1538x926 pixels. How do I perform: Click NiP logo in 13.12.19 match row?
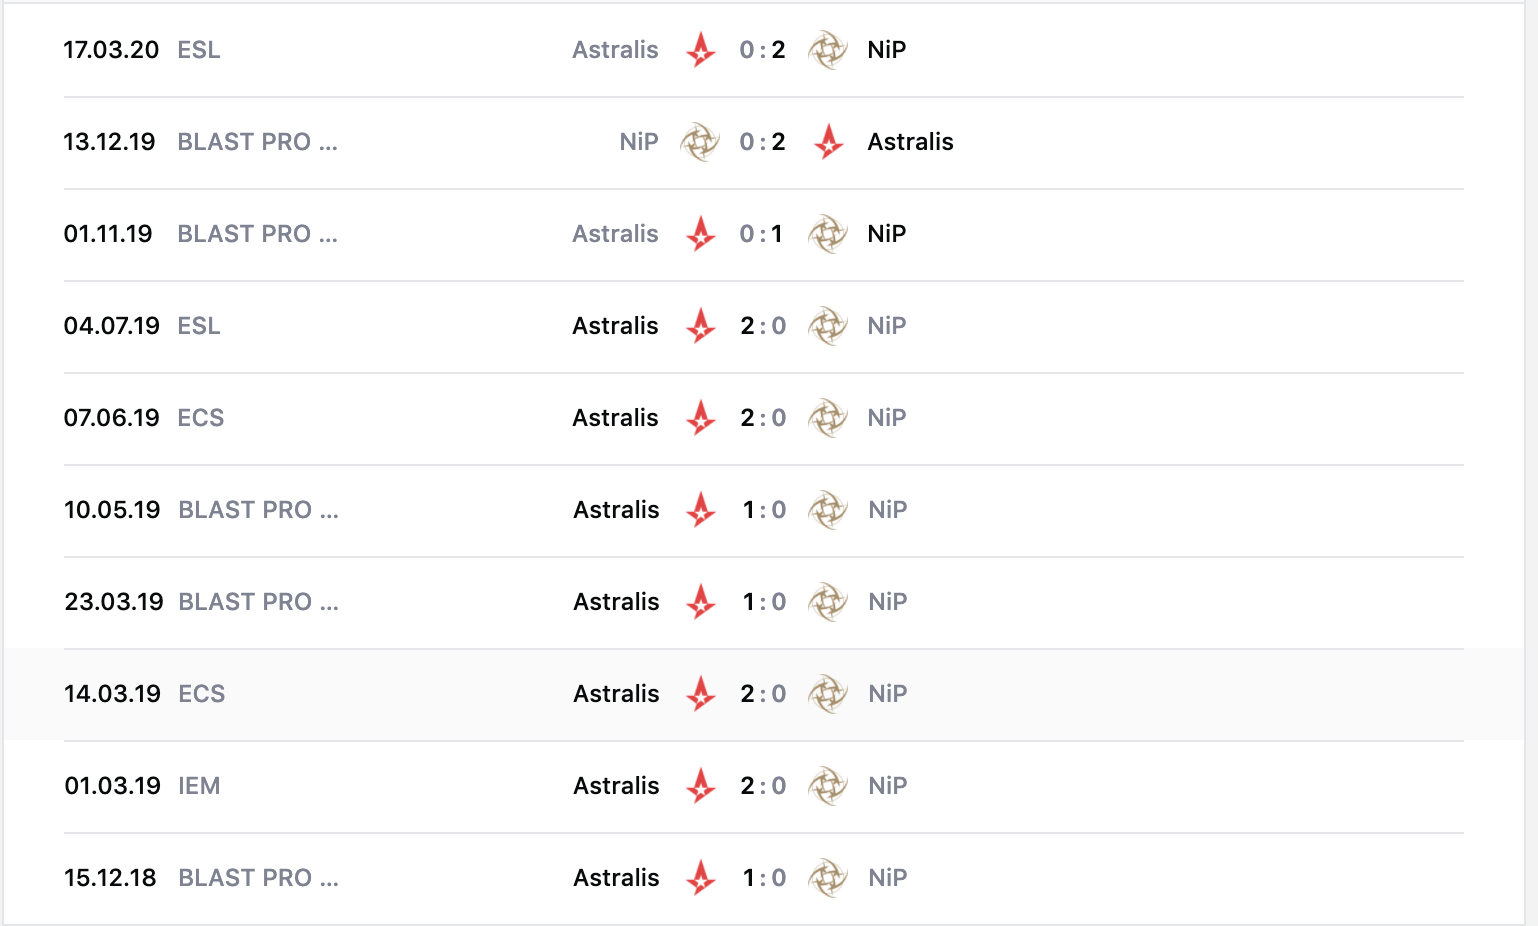click(700, 142)
